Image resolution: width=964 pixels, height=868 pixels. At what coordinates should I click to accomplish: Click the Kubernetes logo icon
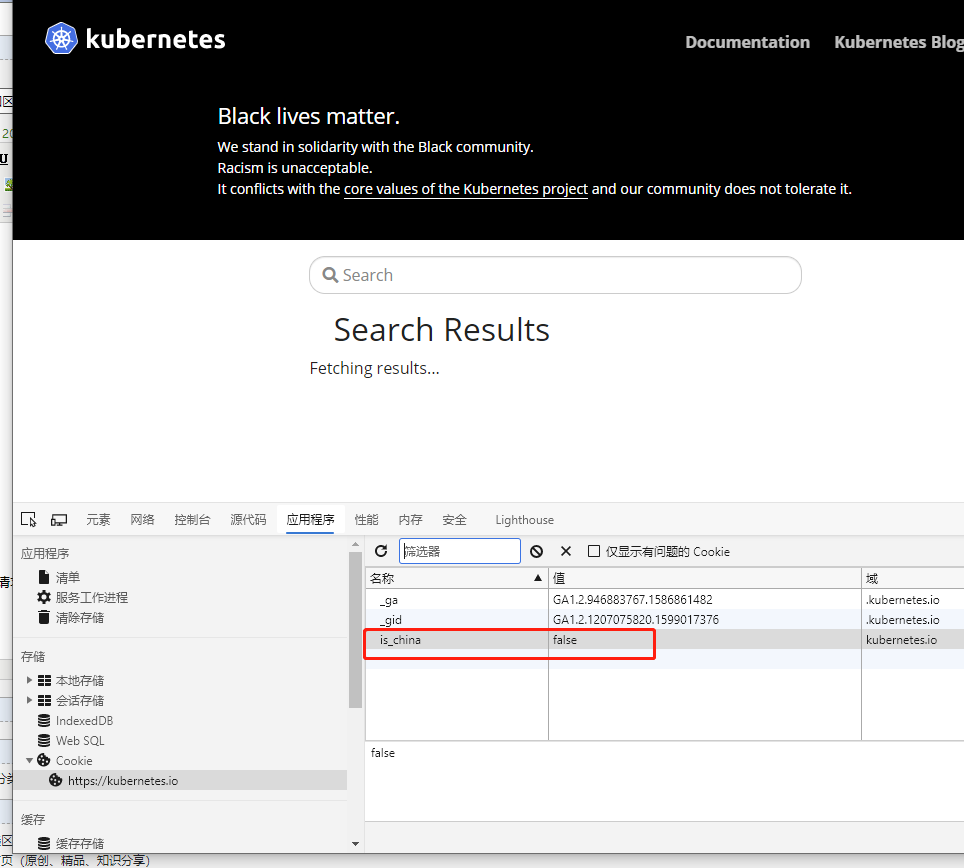tap(61, 38)
